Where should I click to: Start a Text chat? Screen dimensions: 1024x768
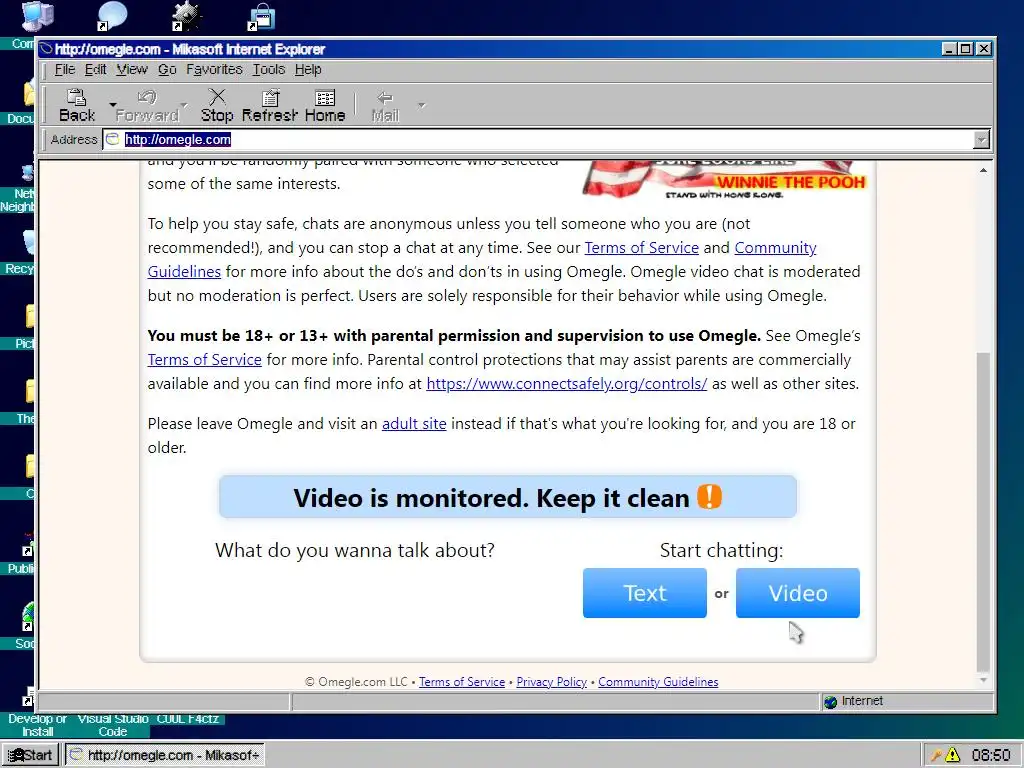(645, 593)
